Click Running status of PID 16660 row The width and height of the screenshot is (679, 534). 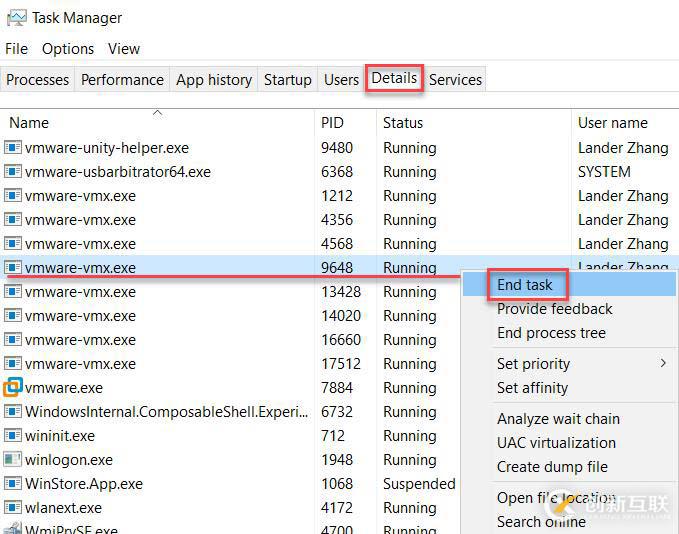tap(410, 340)
